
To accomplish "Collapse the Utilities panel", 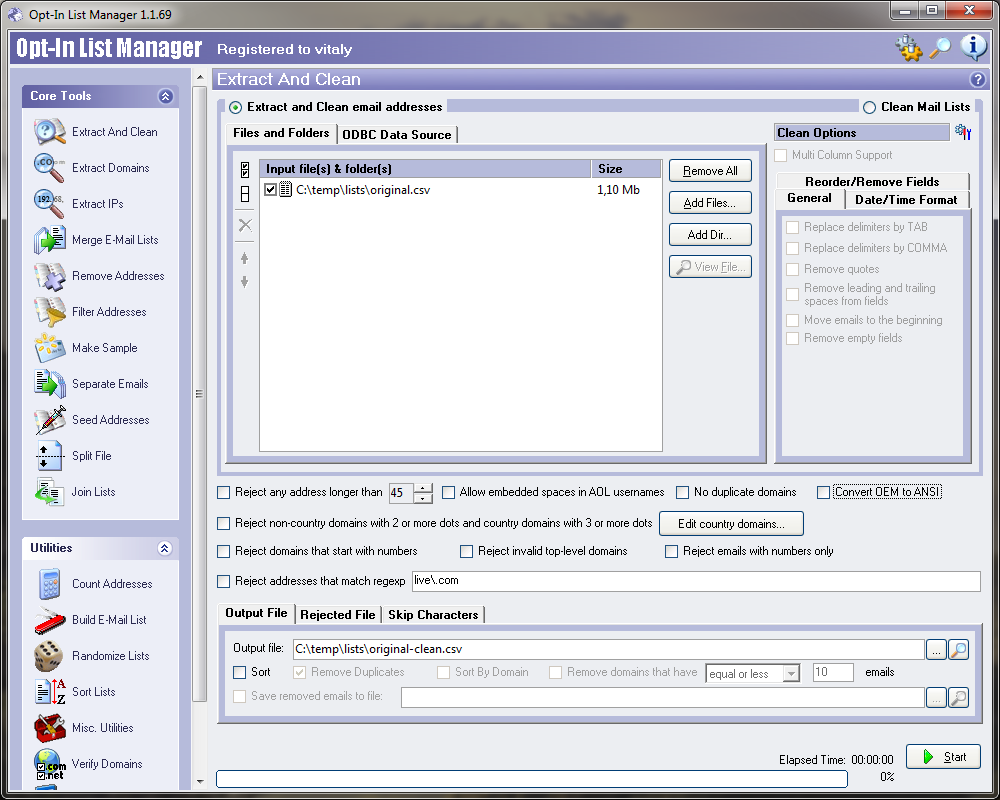I will [165, 548].
